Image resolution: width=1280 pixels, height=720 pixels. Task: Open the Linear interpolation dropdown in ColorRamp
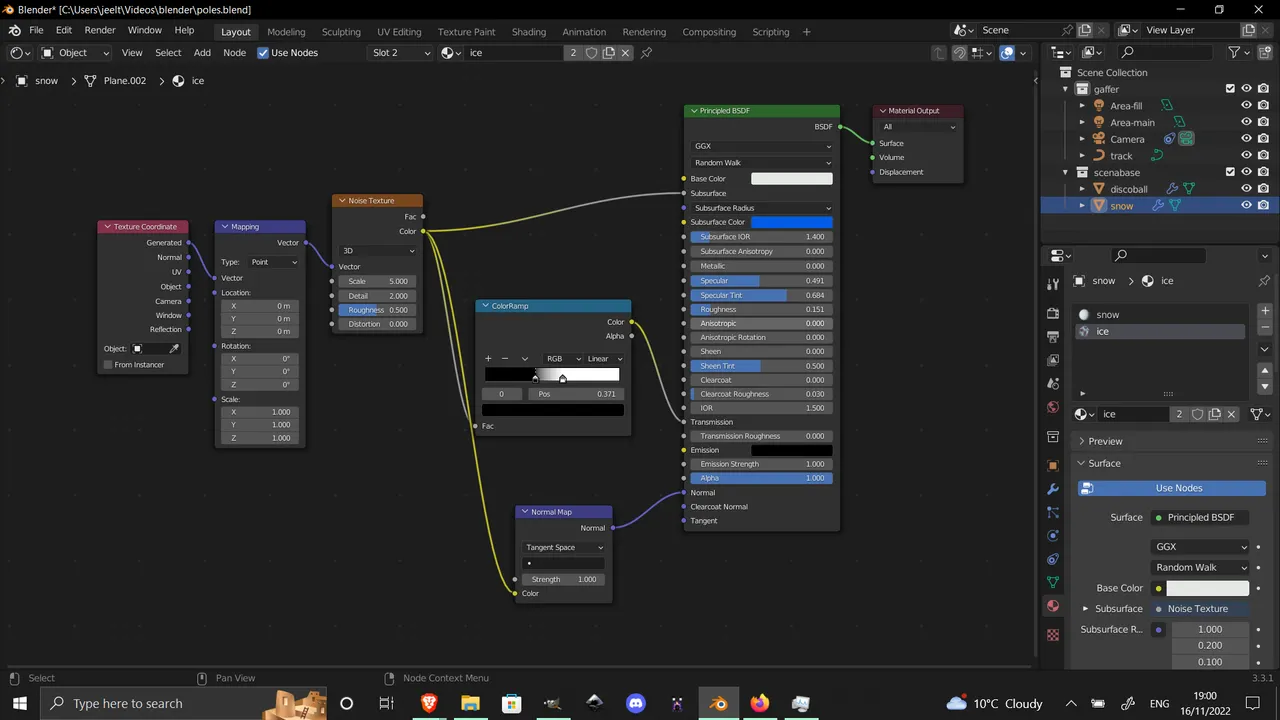point(604,359)
